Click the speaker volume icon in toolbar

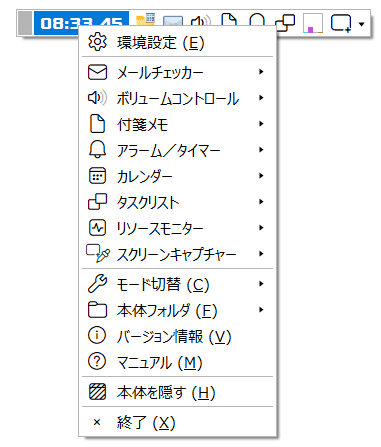(x=200, y=21)
